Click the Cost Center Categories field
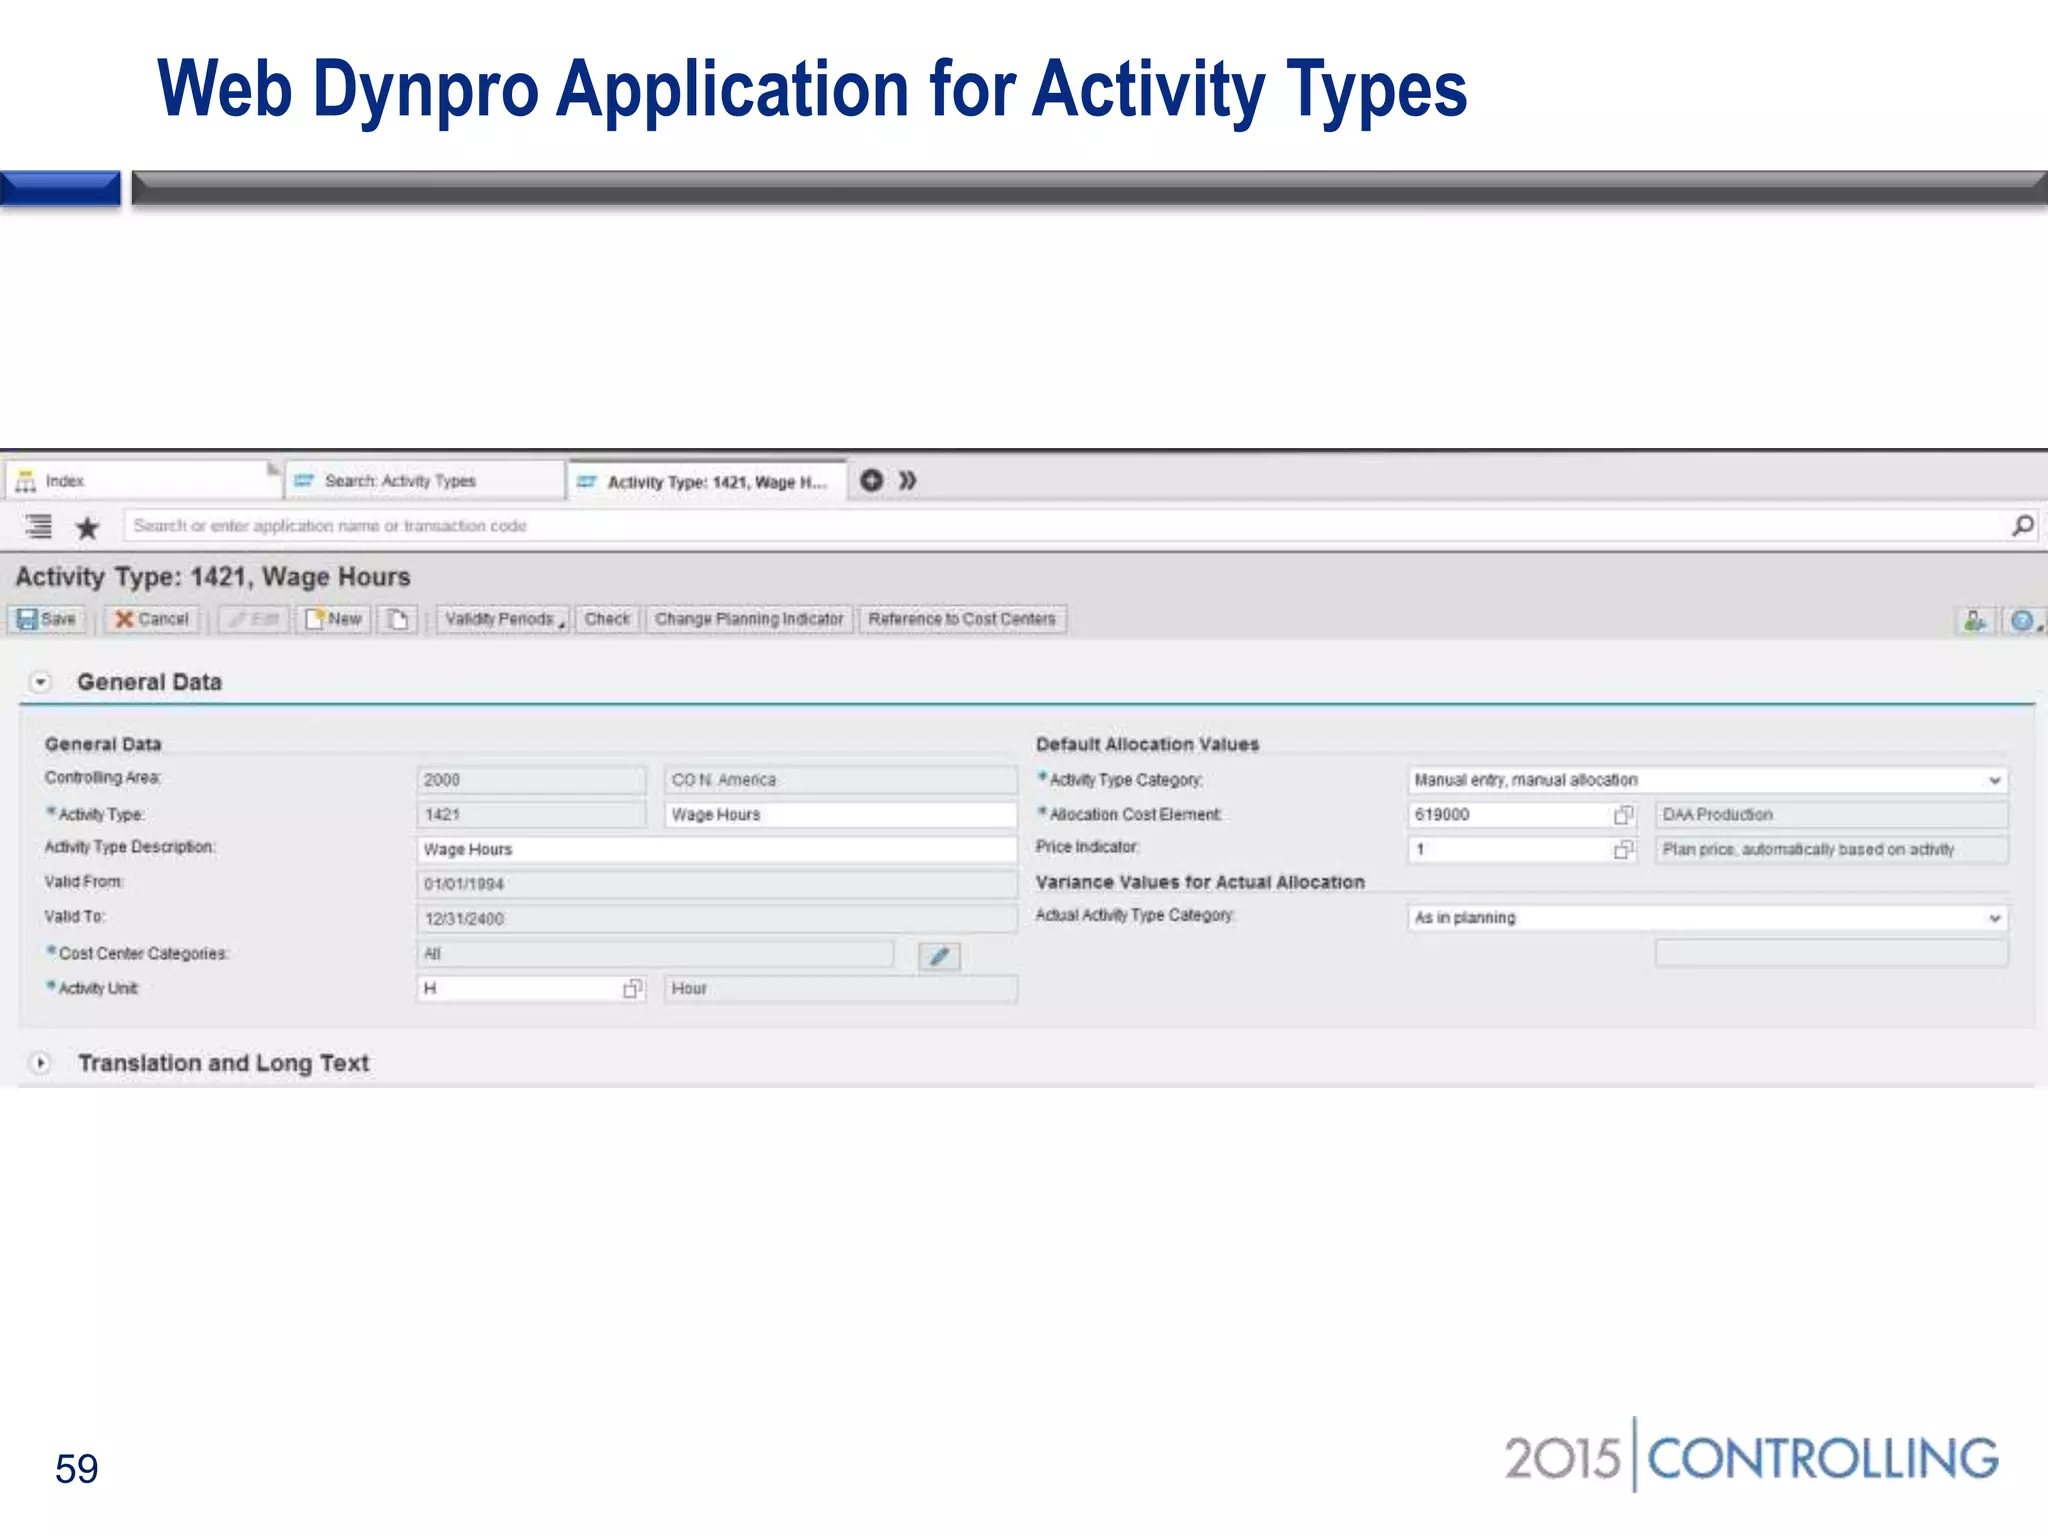This screenshot has height=1536, width=2048. tap(655, 954)
